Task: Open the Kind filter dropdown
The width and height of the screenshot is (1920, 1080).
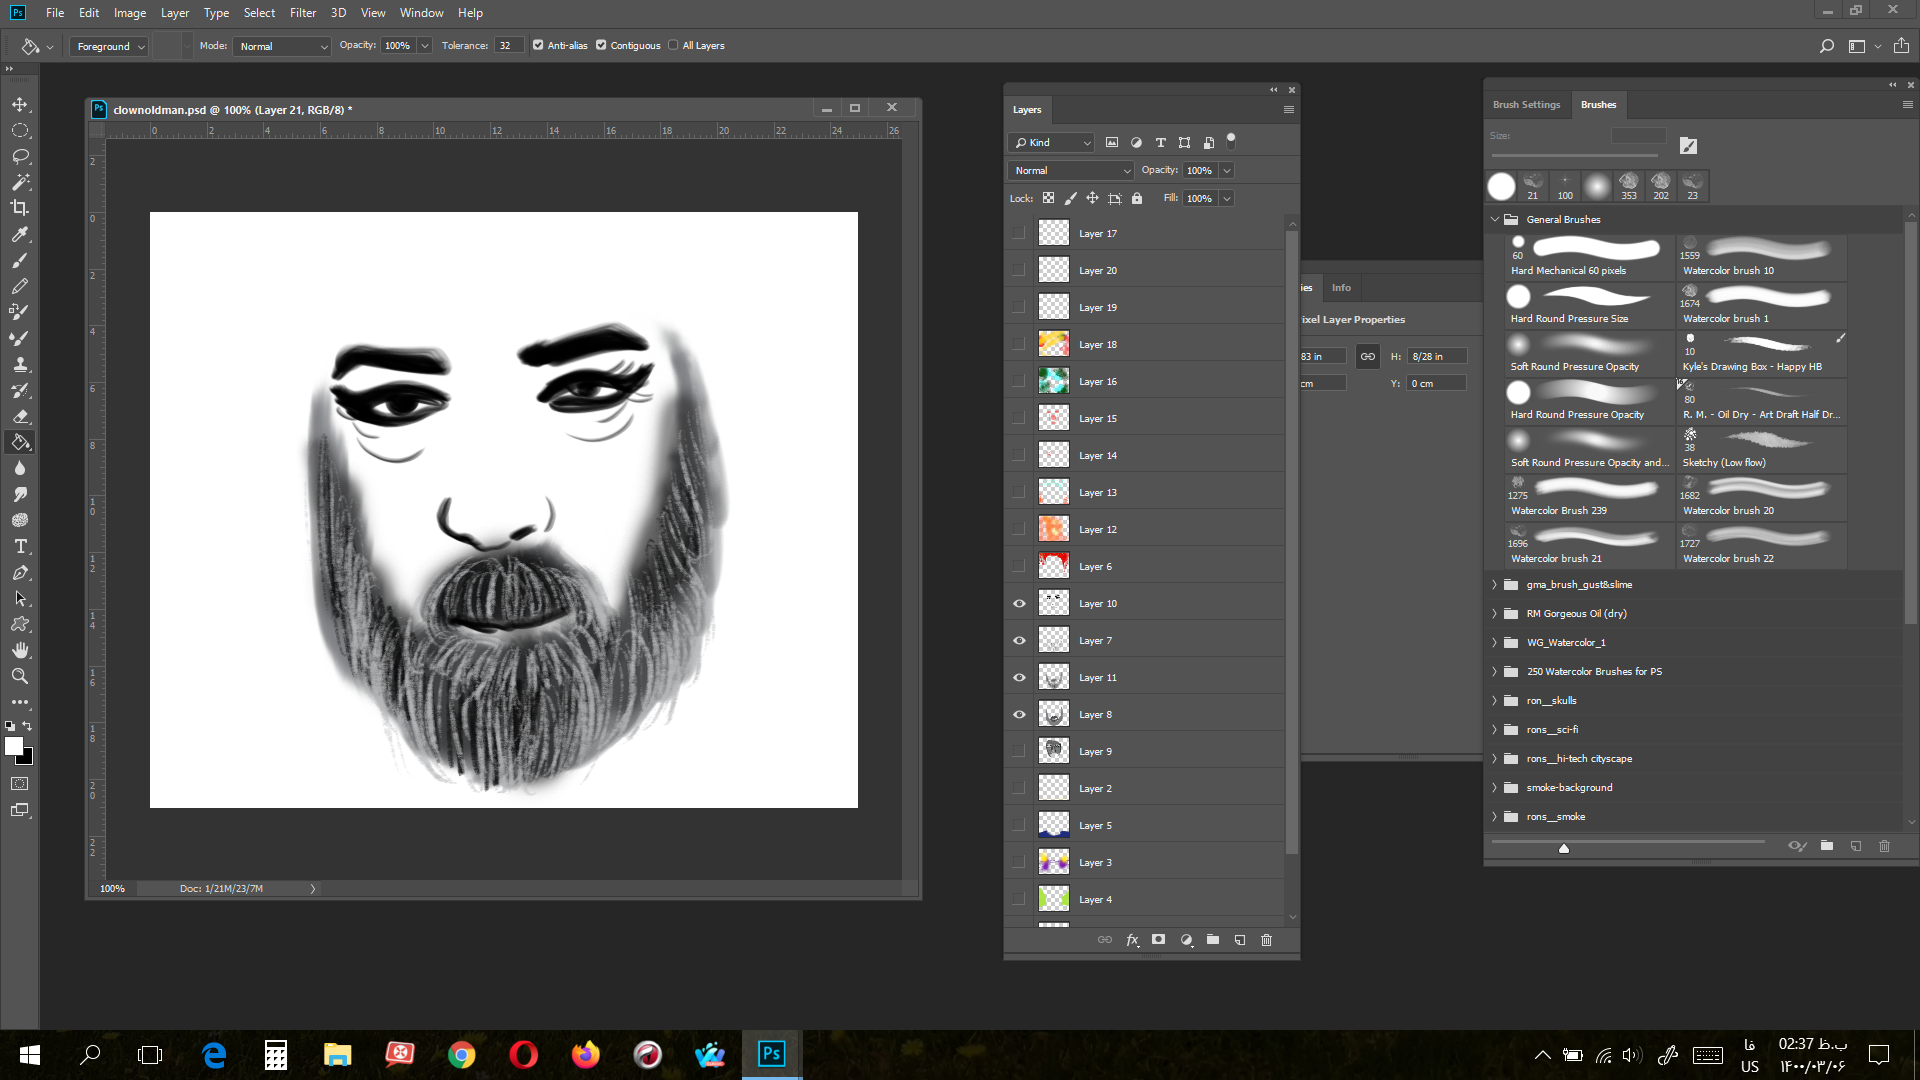Action: tap(1052, 143)
